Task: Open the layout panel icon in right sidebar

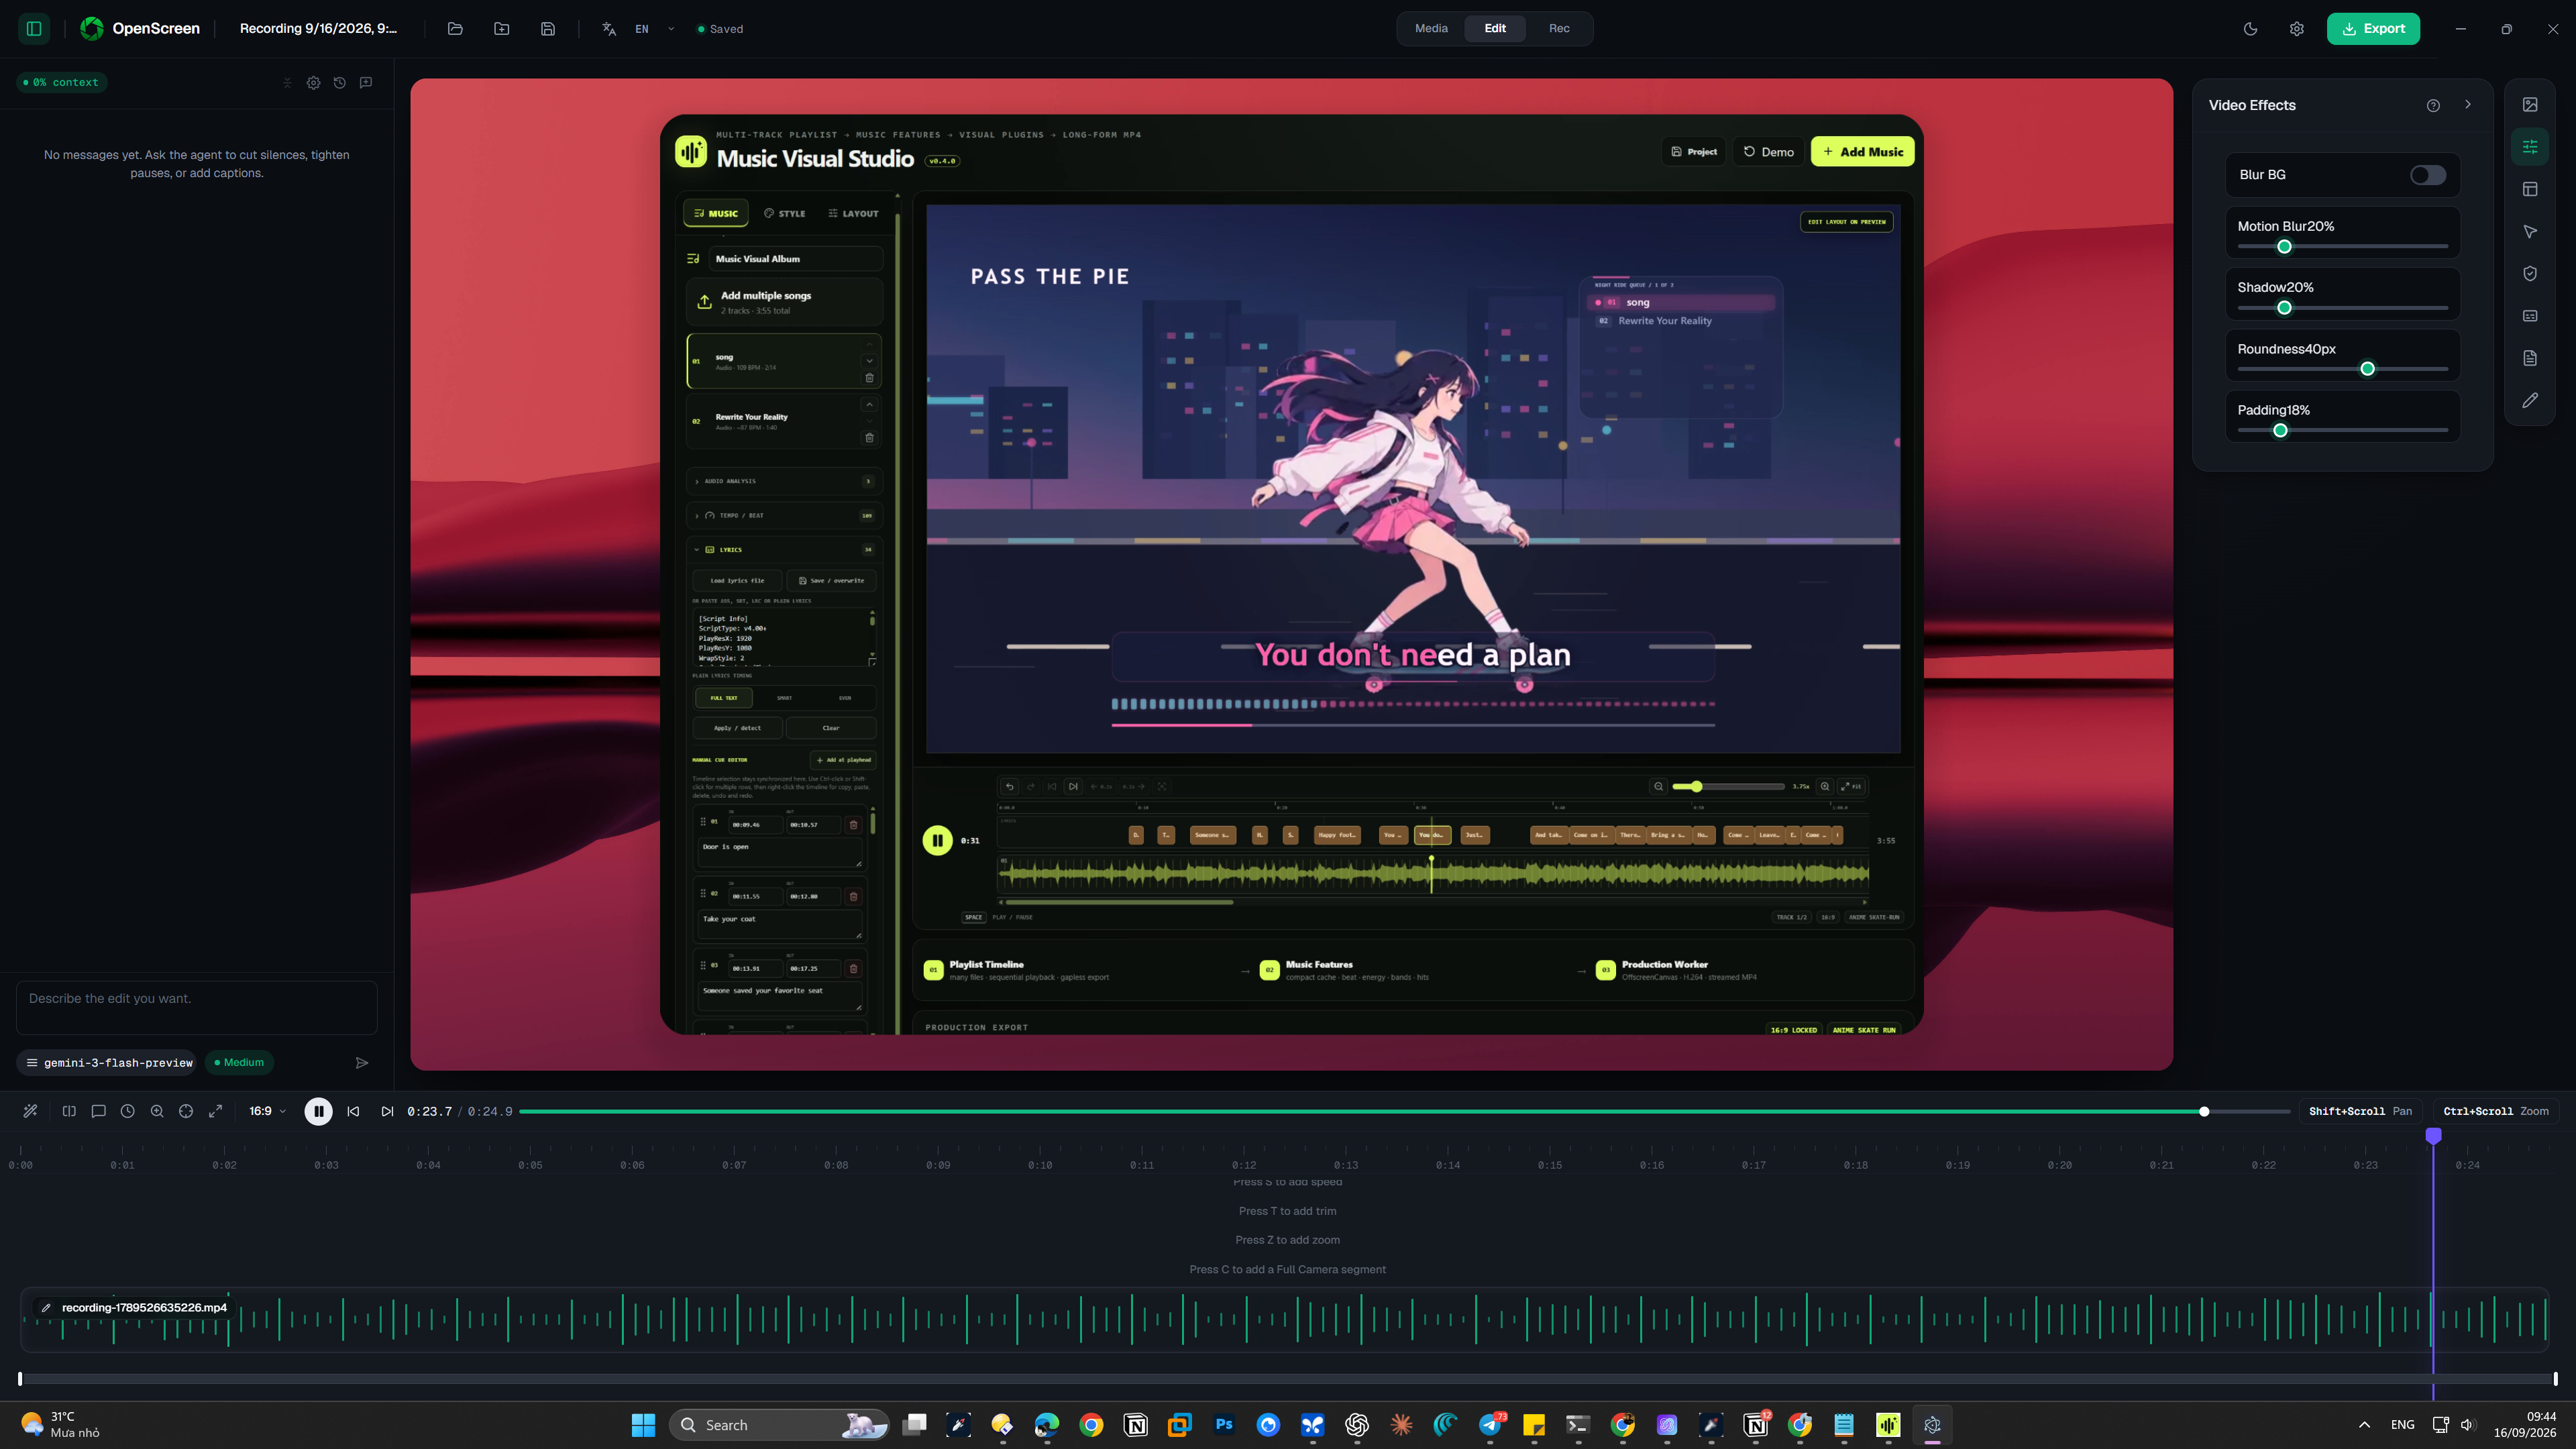Action: click(x=2530, y=189)
